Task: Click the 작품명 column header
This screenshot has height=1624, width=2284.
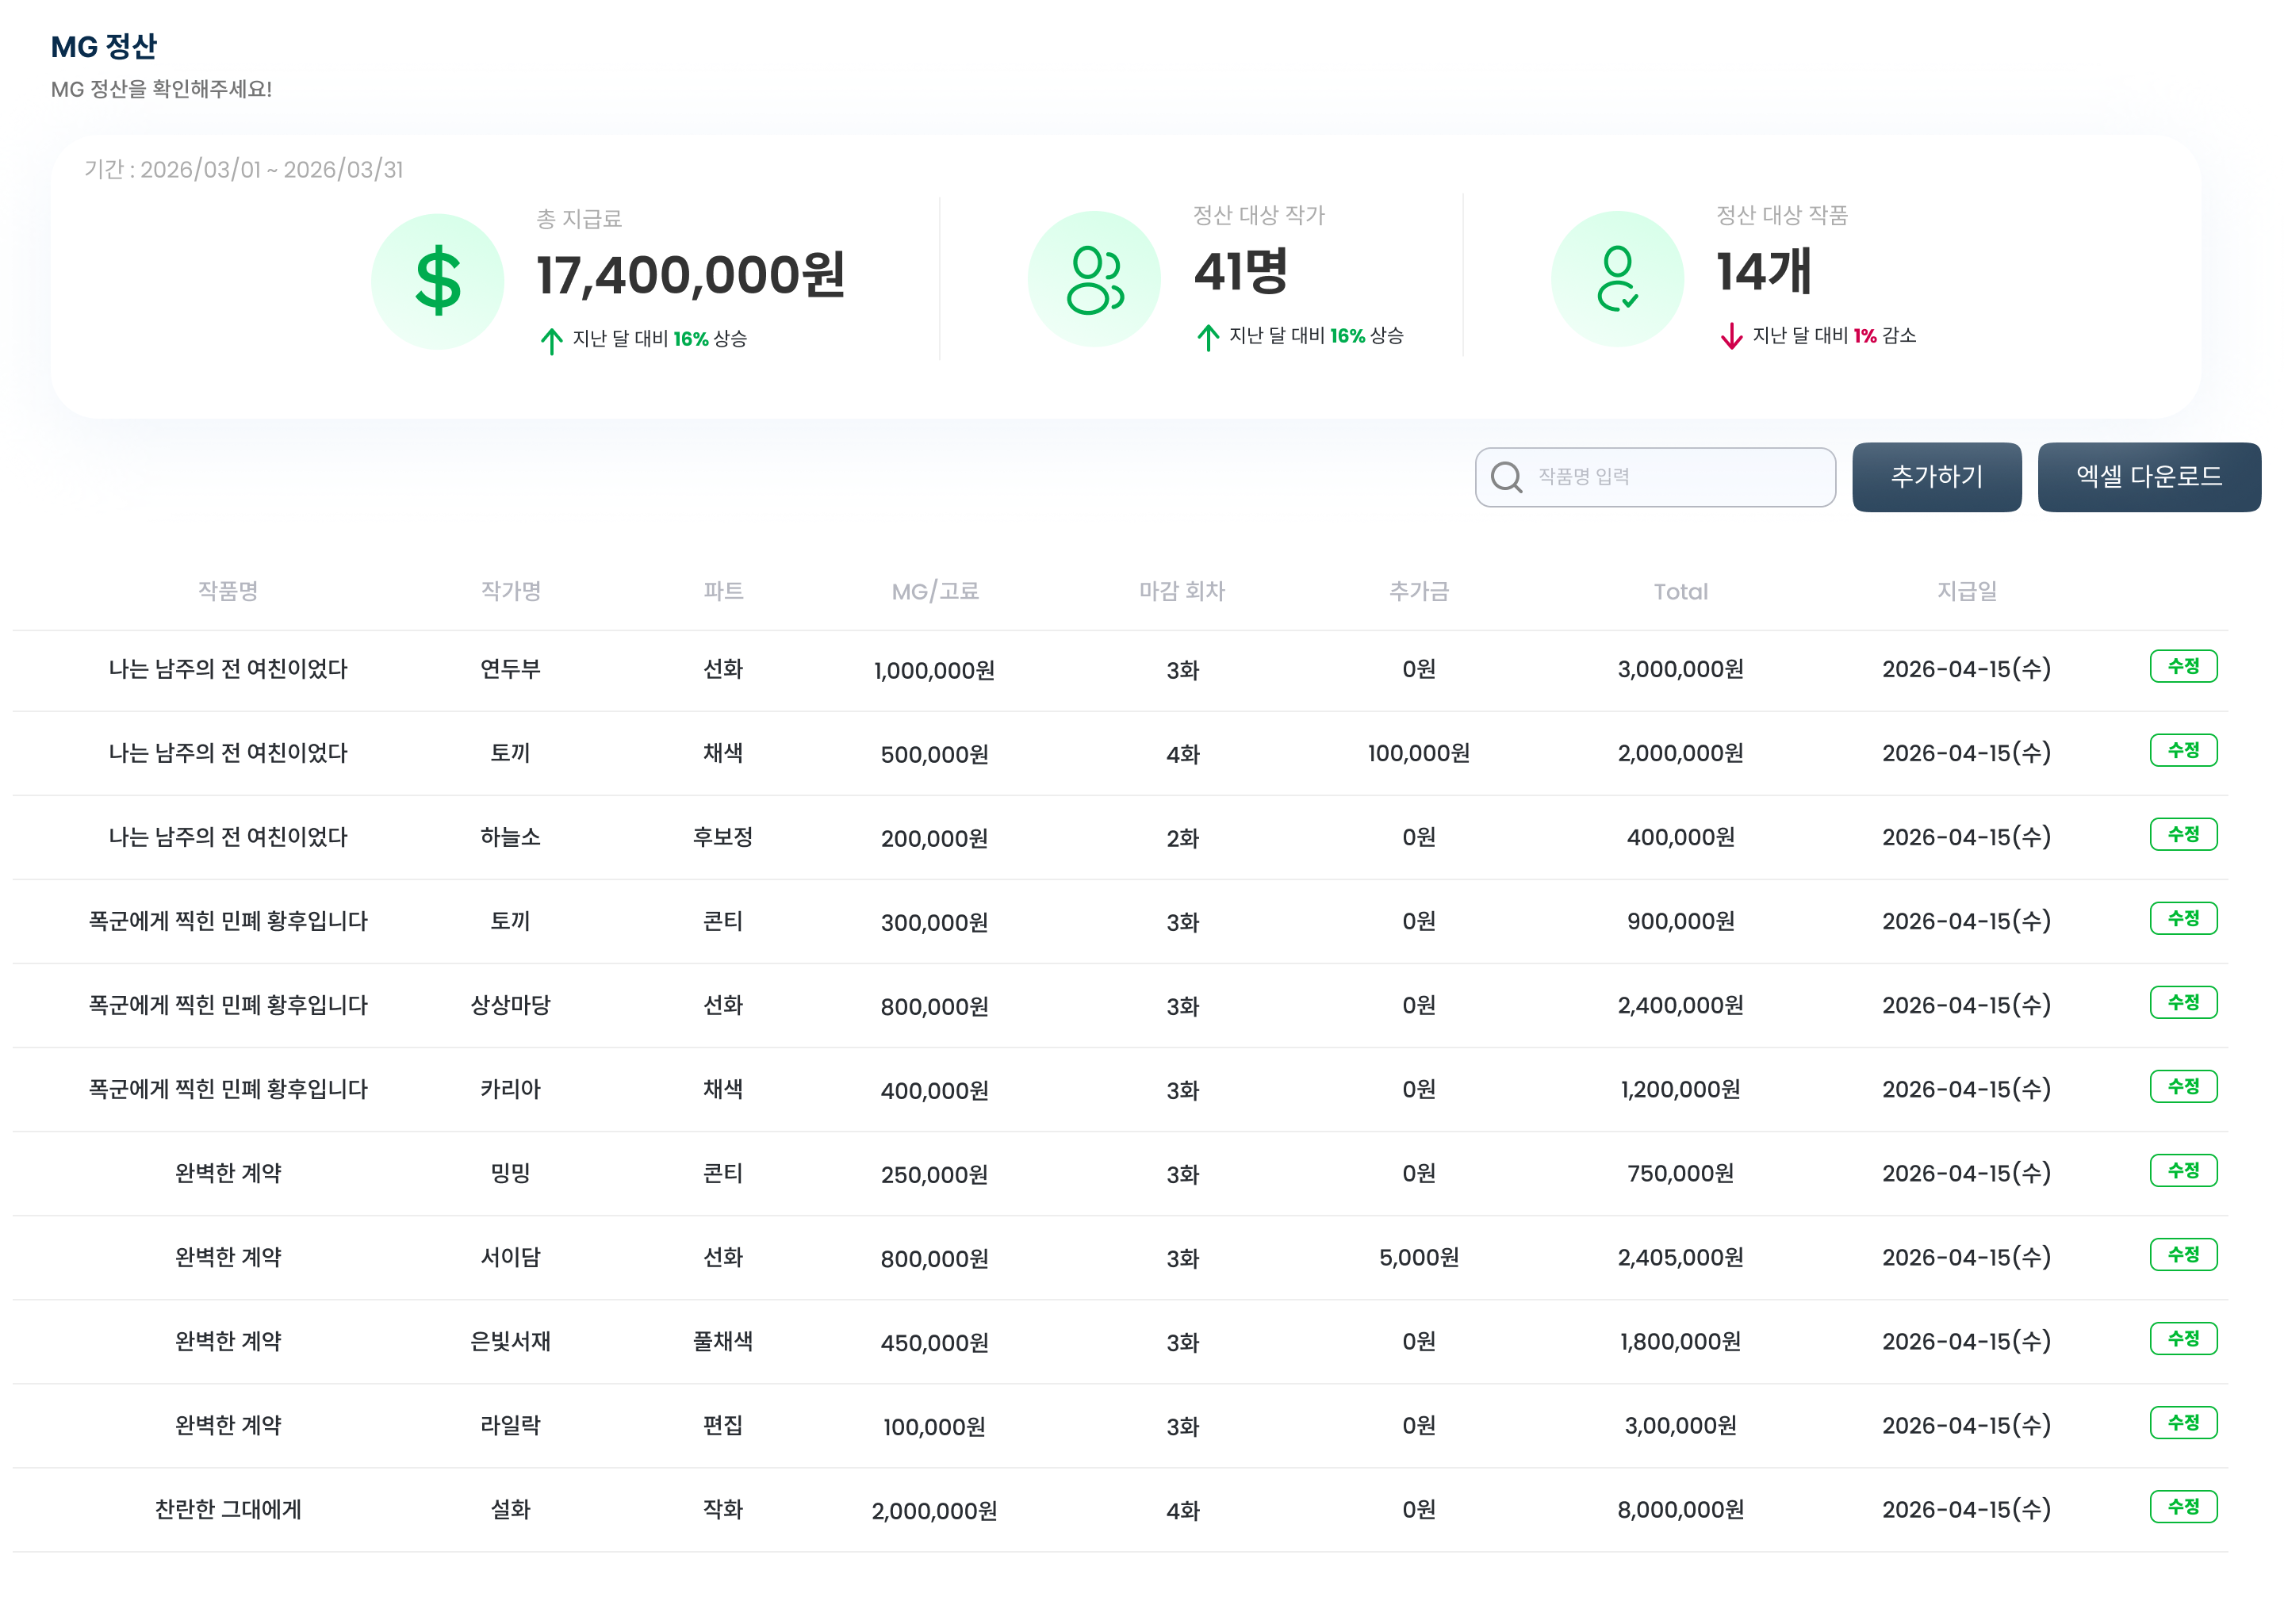Action: 228,591
